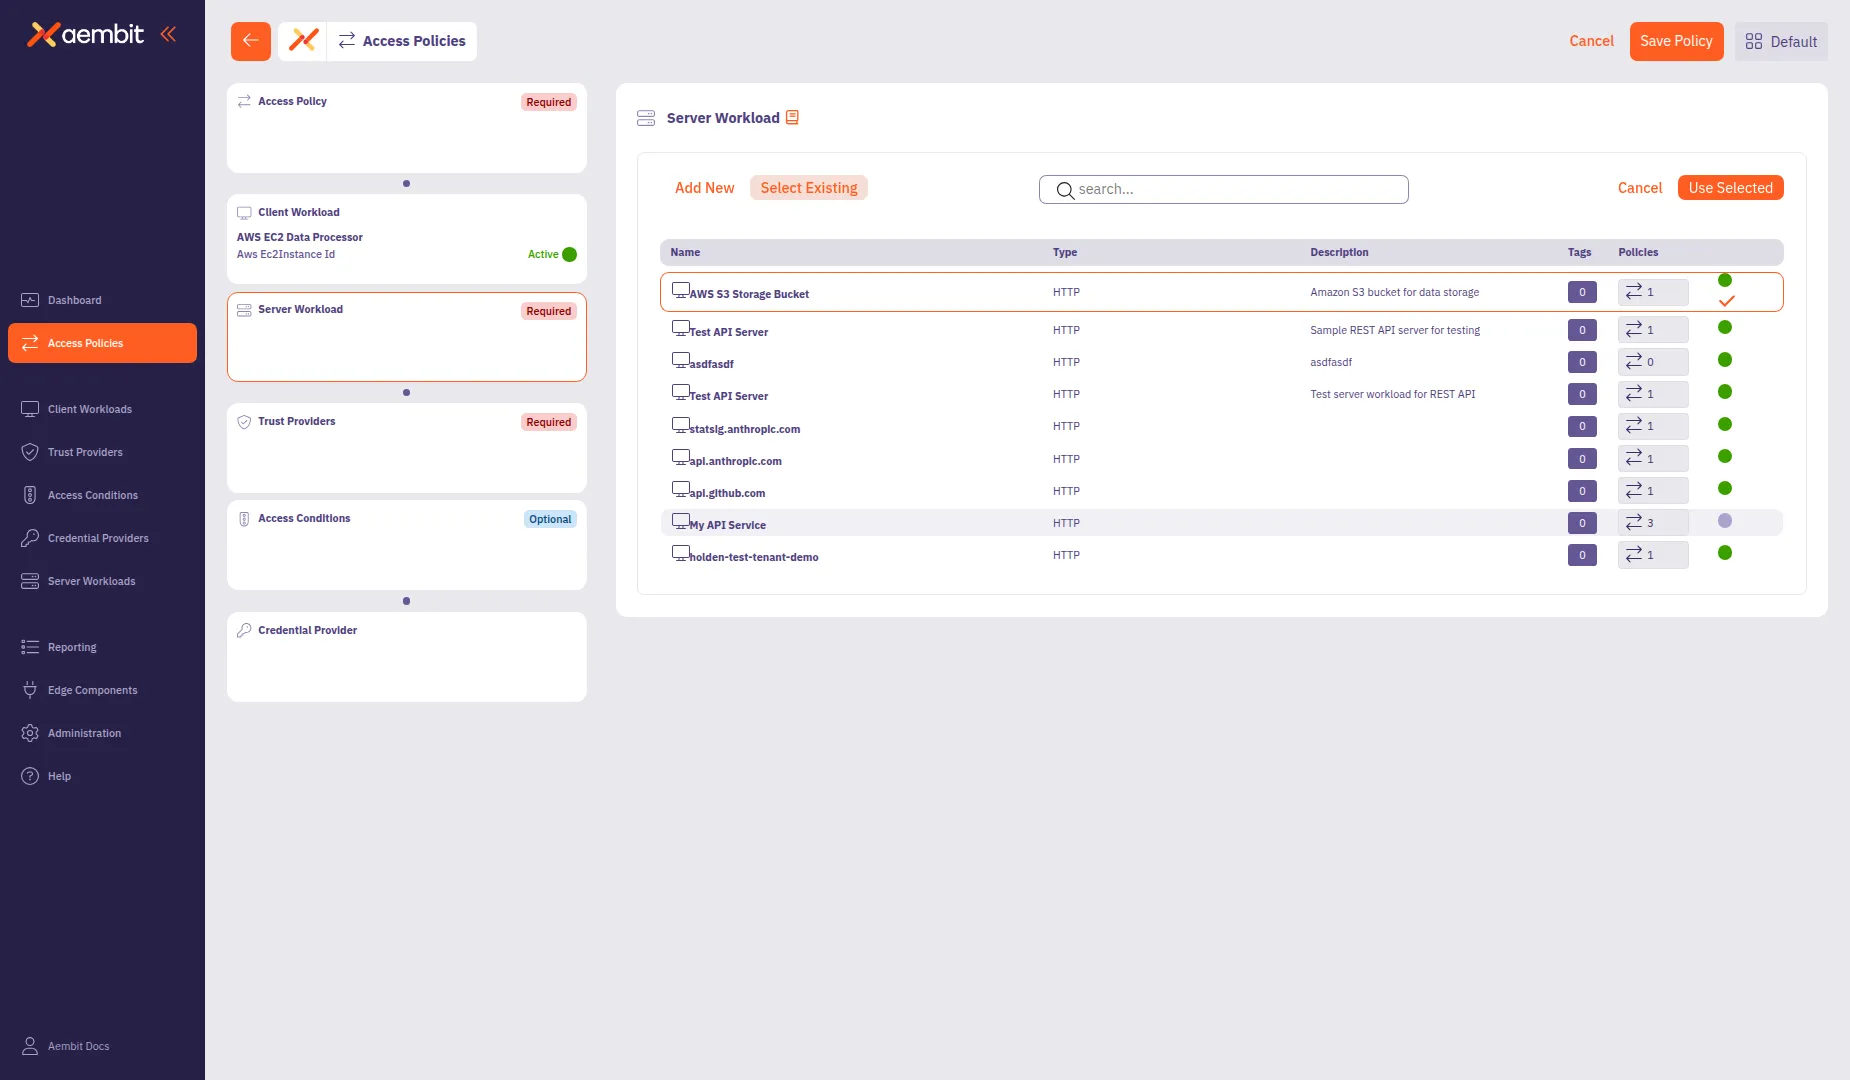Save the access policy

pyautogui.click(x=1676, y=41)
